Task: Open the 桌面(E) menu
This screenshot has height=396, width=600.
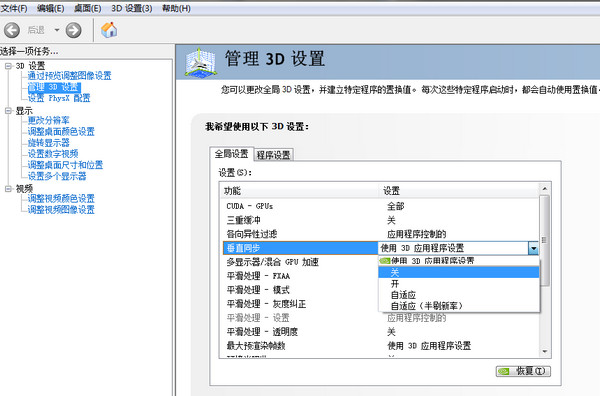Action: (87, 8)
